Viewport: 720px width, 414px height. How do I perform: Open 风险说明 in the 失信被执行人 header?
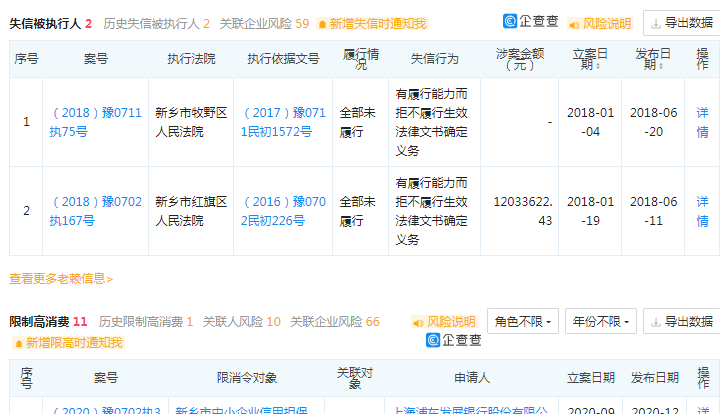599,23
